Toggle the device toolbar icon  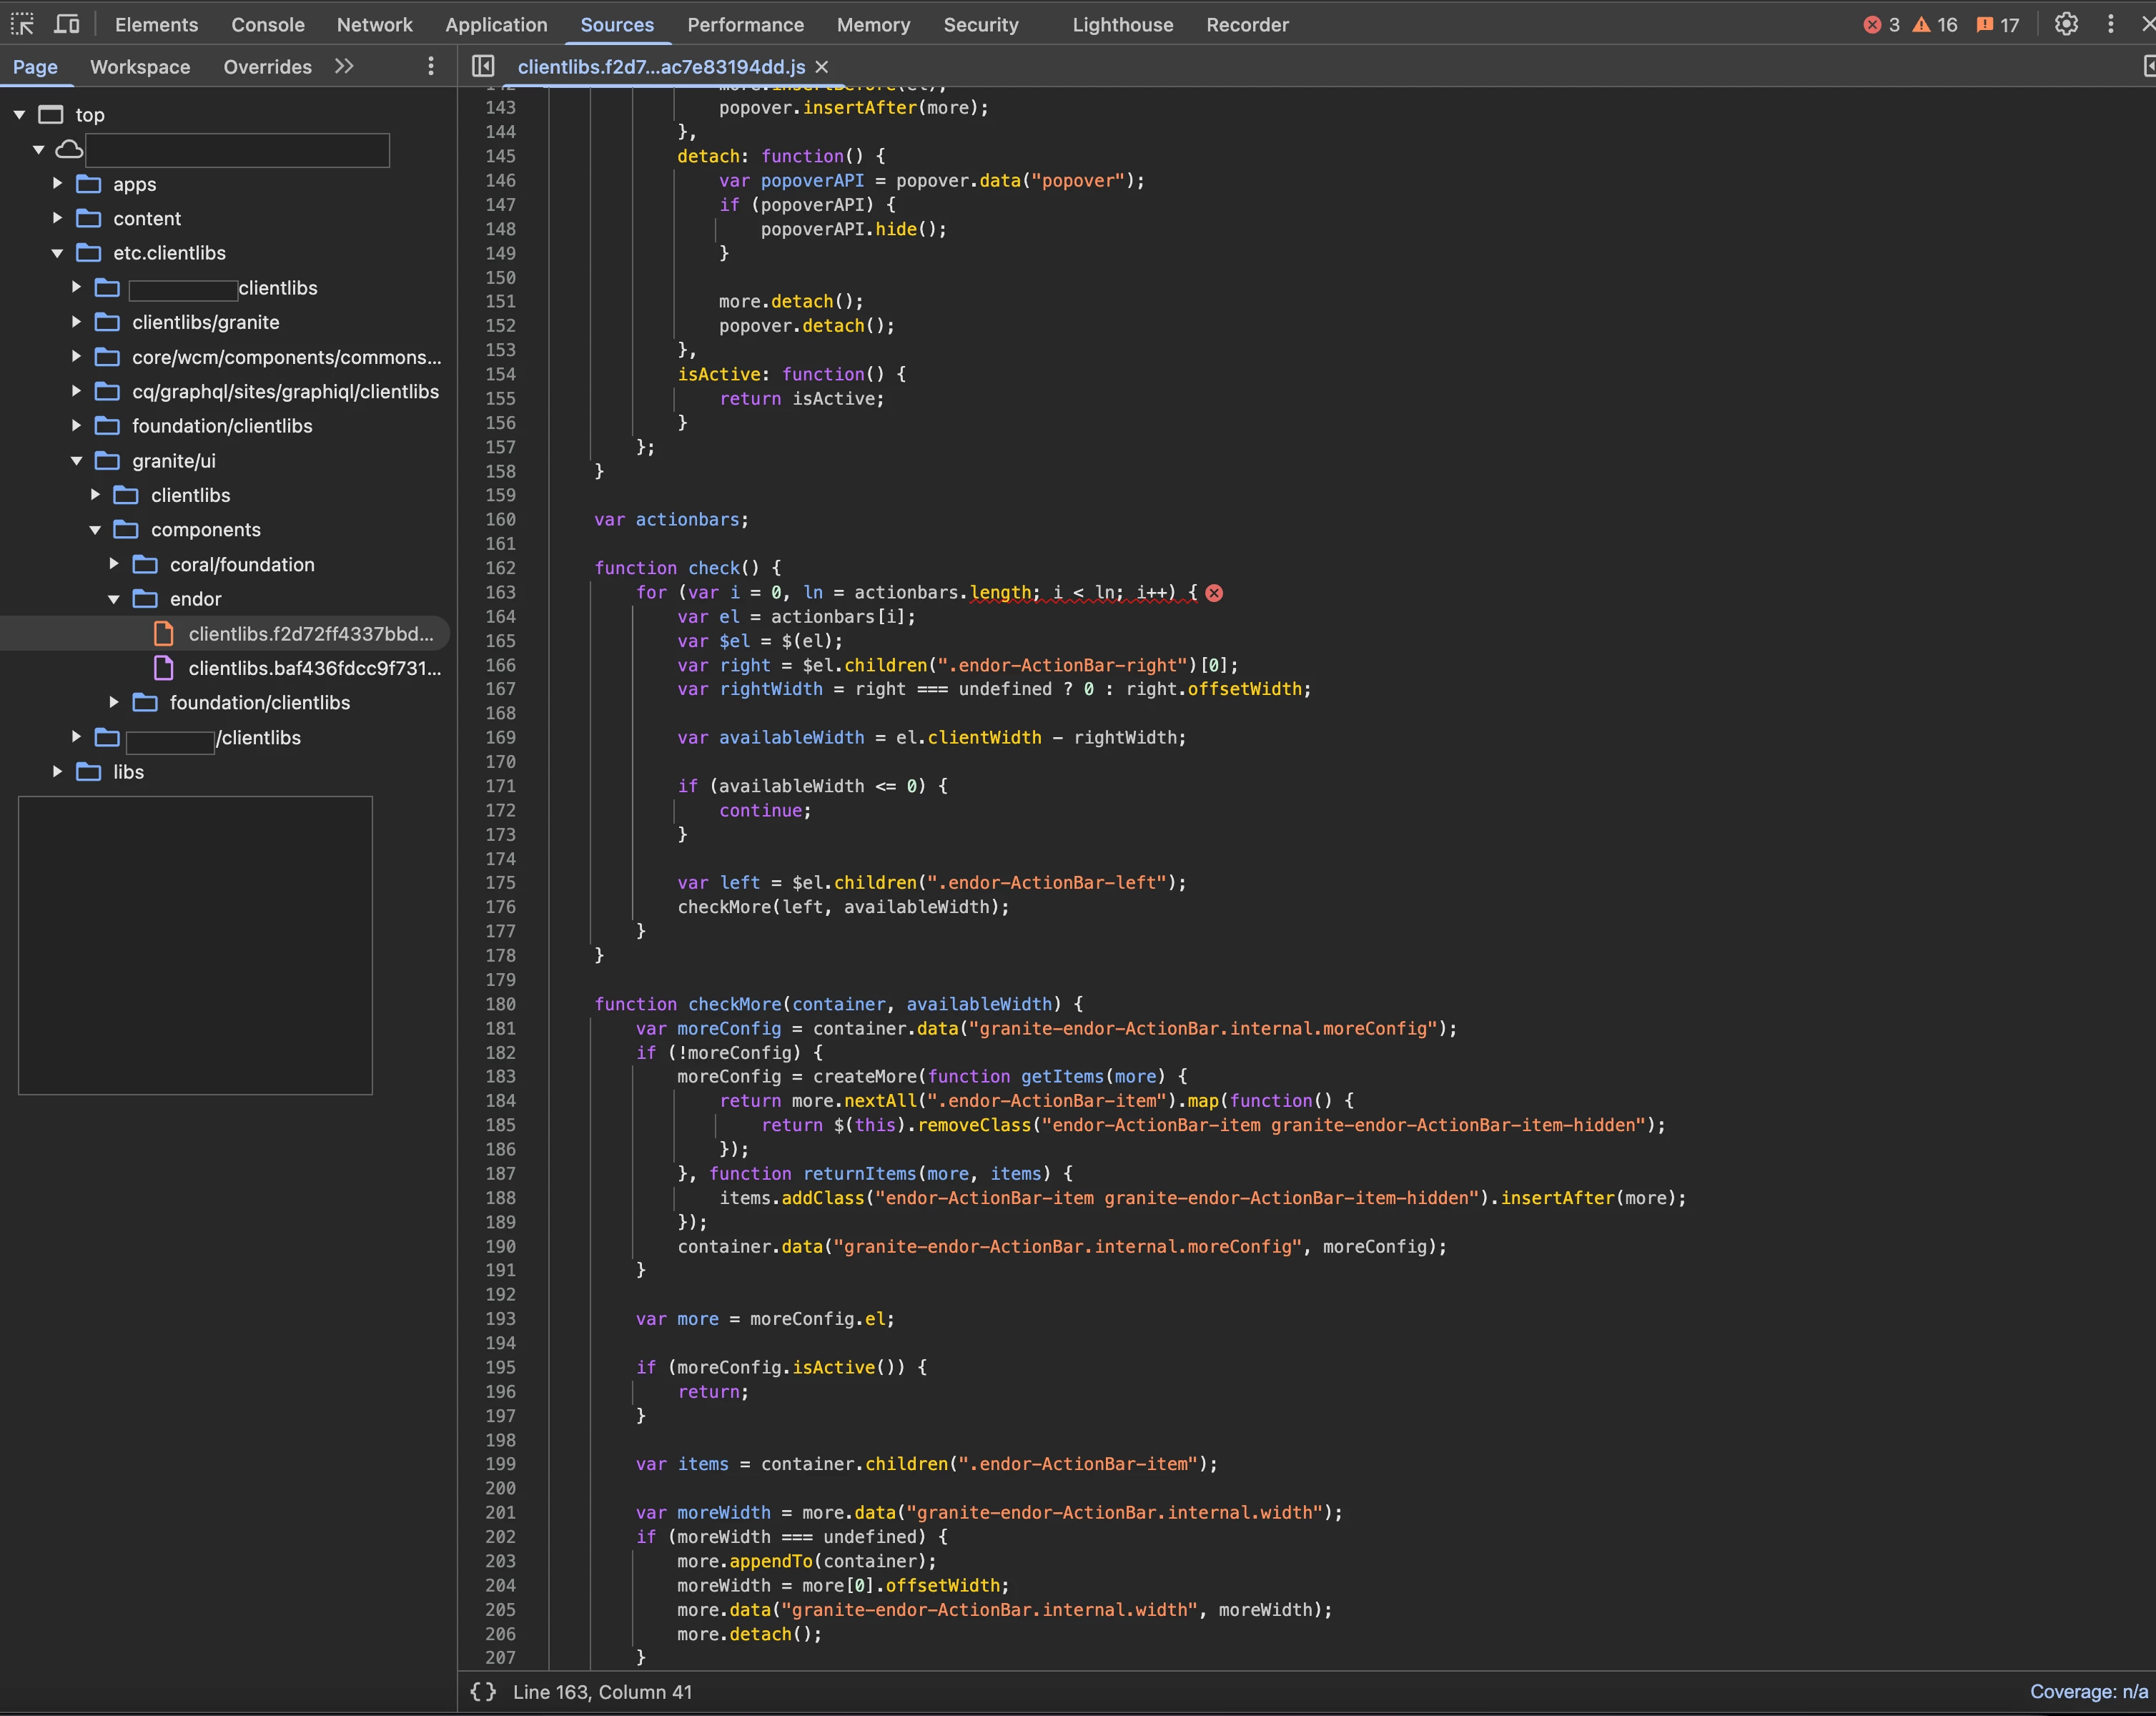(67, 24)
